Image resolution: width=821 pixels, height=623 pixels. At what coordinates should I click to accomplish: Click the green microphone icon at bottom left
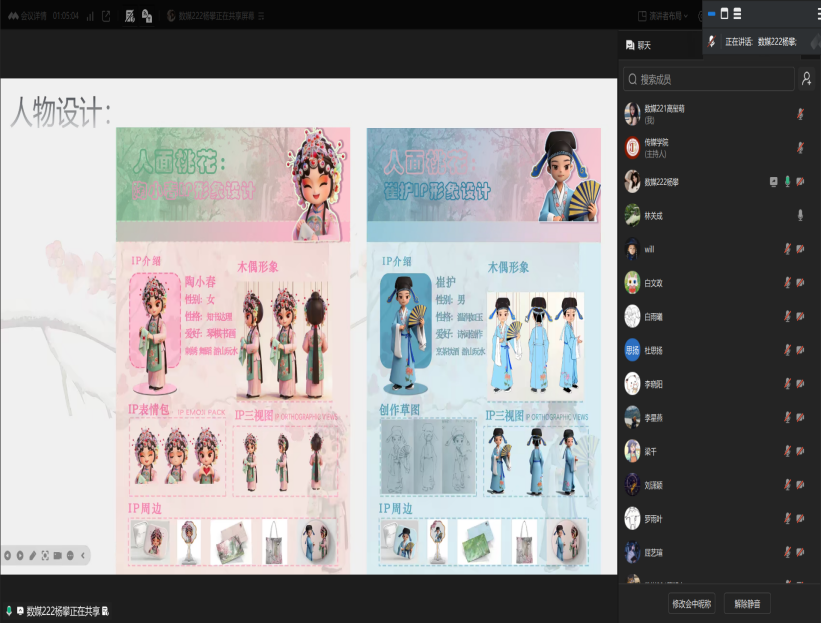coord(9,610)
